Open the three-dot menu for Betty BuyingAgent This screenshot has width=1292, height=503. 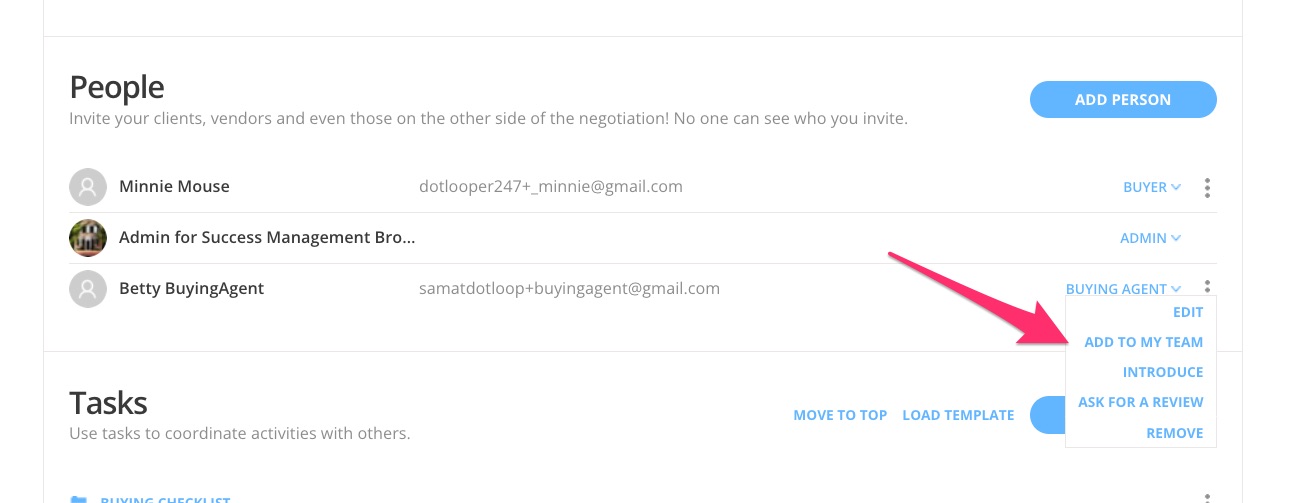pyautogui.click(x=1208, y=286)
